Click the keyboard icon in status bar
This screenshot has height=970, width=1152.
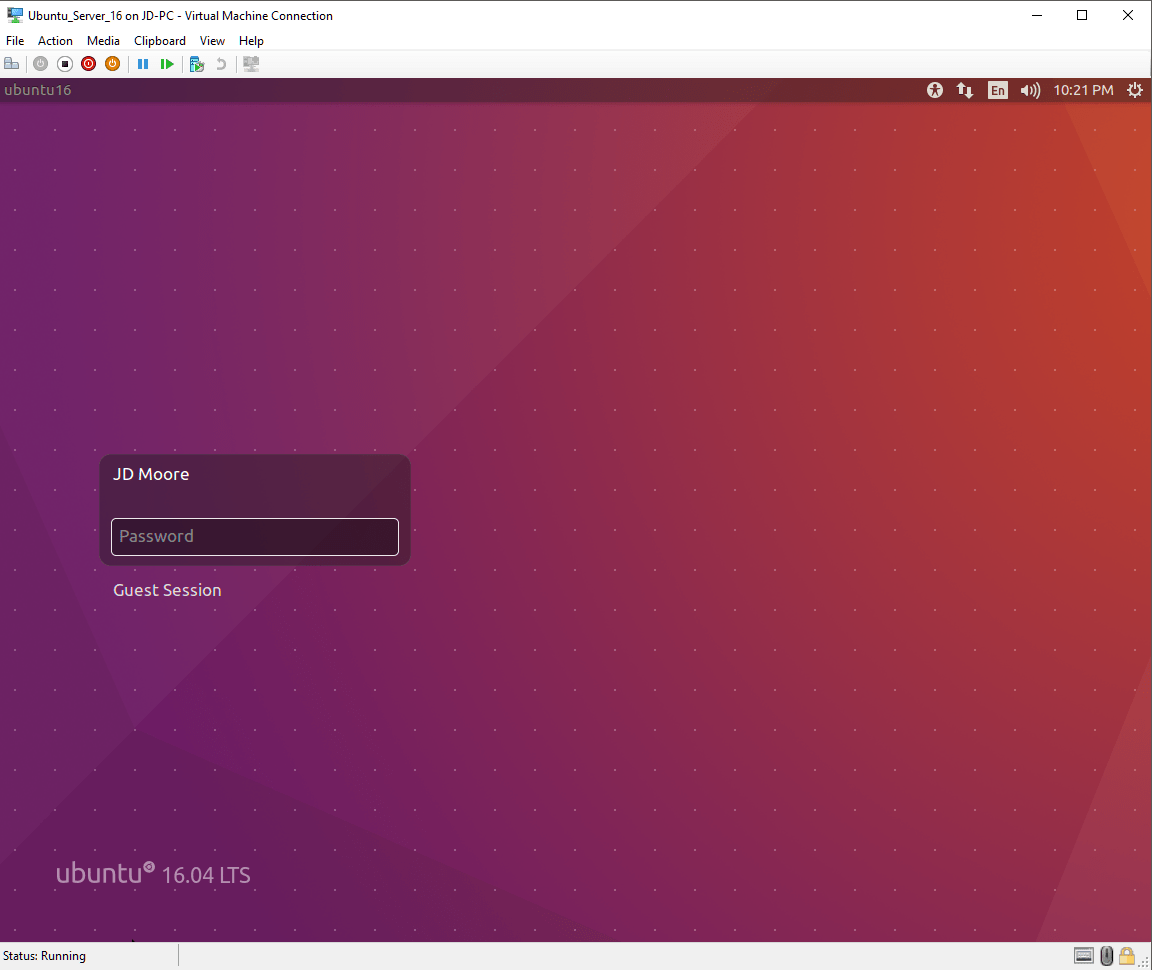pyautogui.click(x=1084, y=955)
